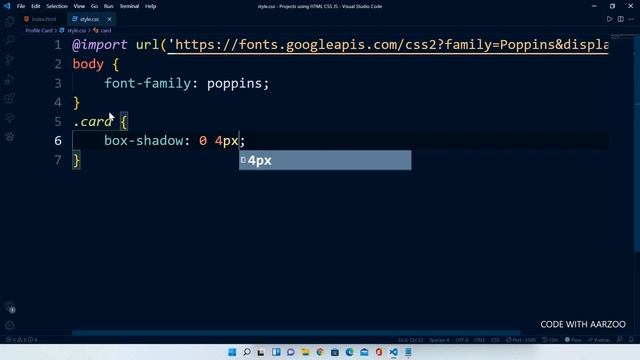Open errors and warnings in status bar

21,340
